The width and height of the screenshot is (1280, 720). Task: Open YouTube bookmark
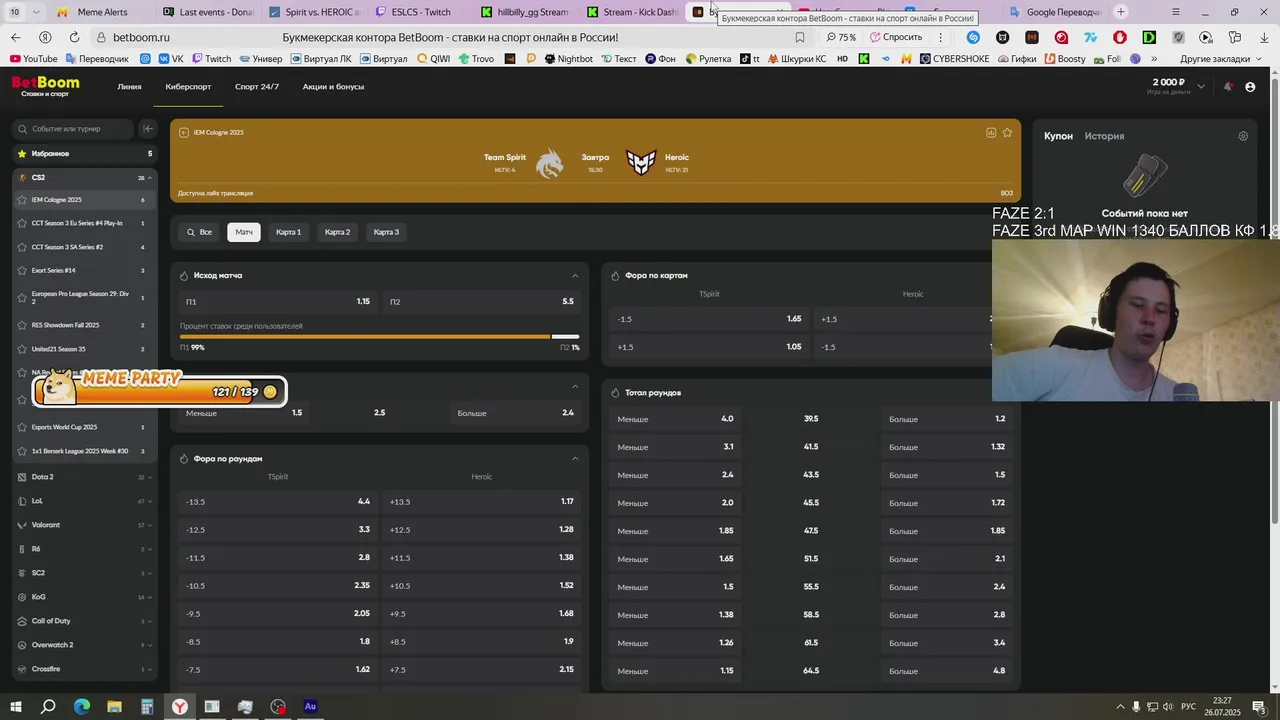pos(33,59)
